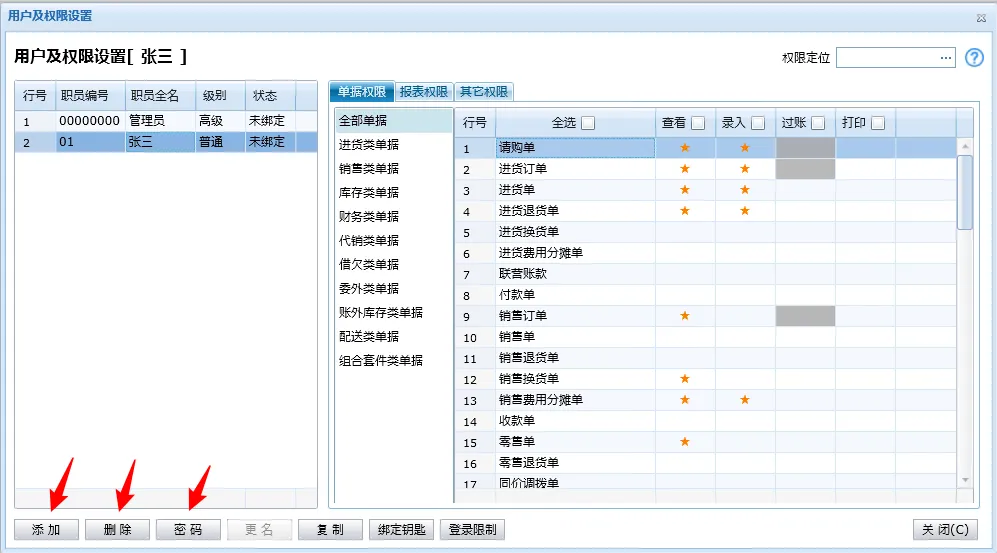The width and height of the screenshot is (997, 553).
Task: Select the 进货换货单 row
Action: [x=706, y=231]
